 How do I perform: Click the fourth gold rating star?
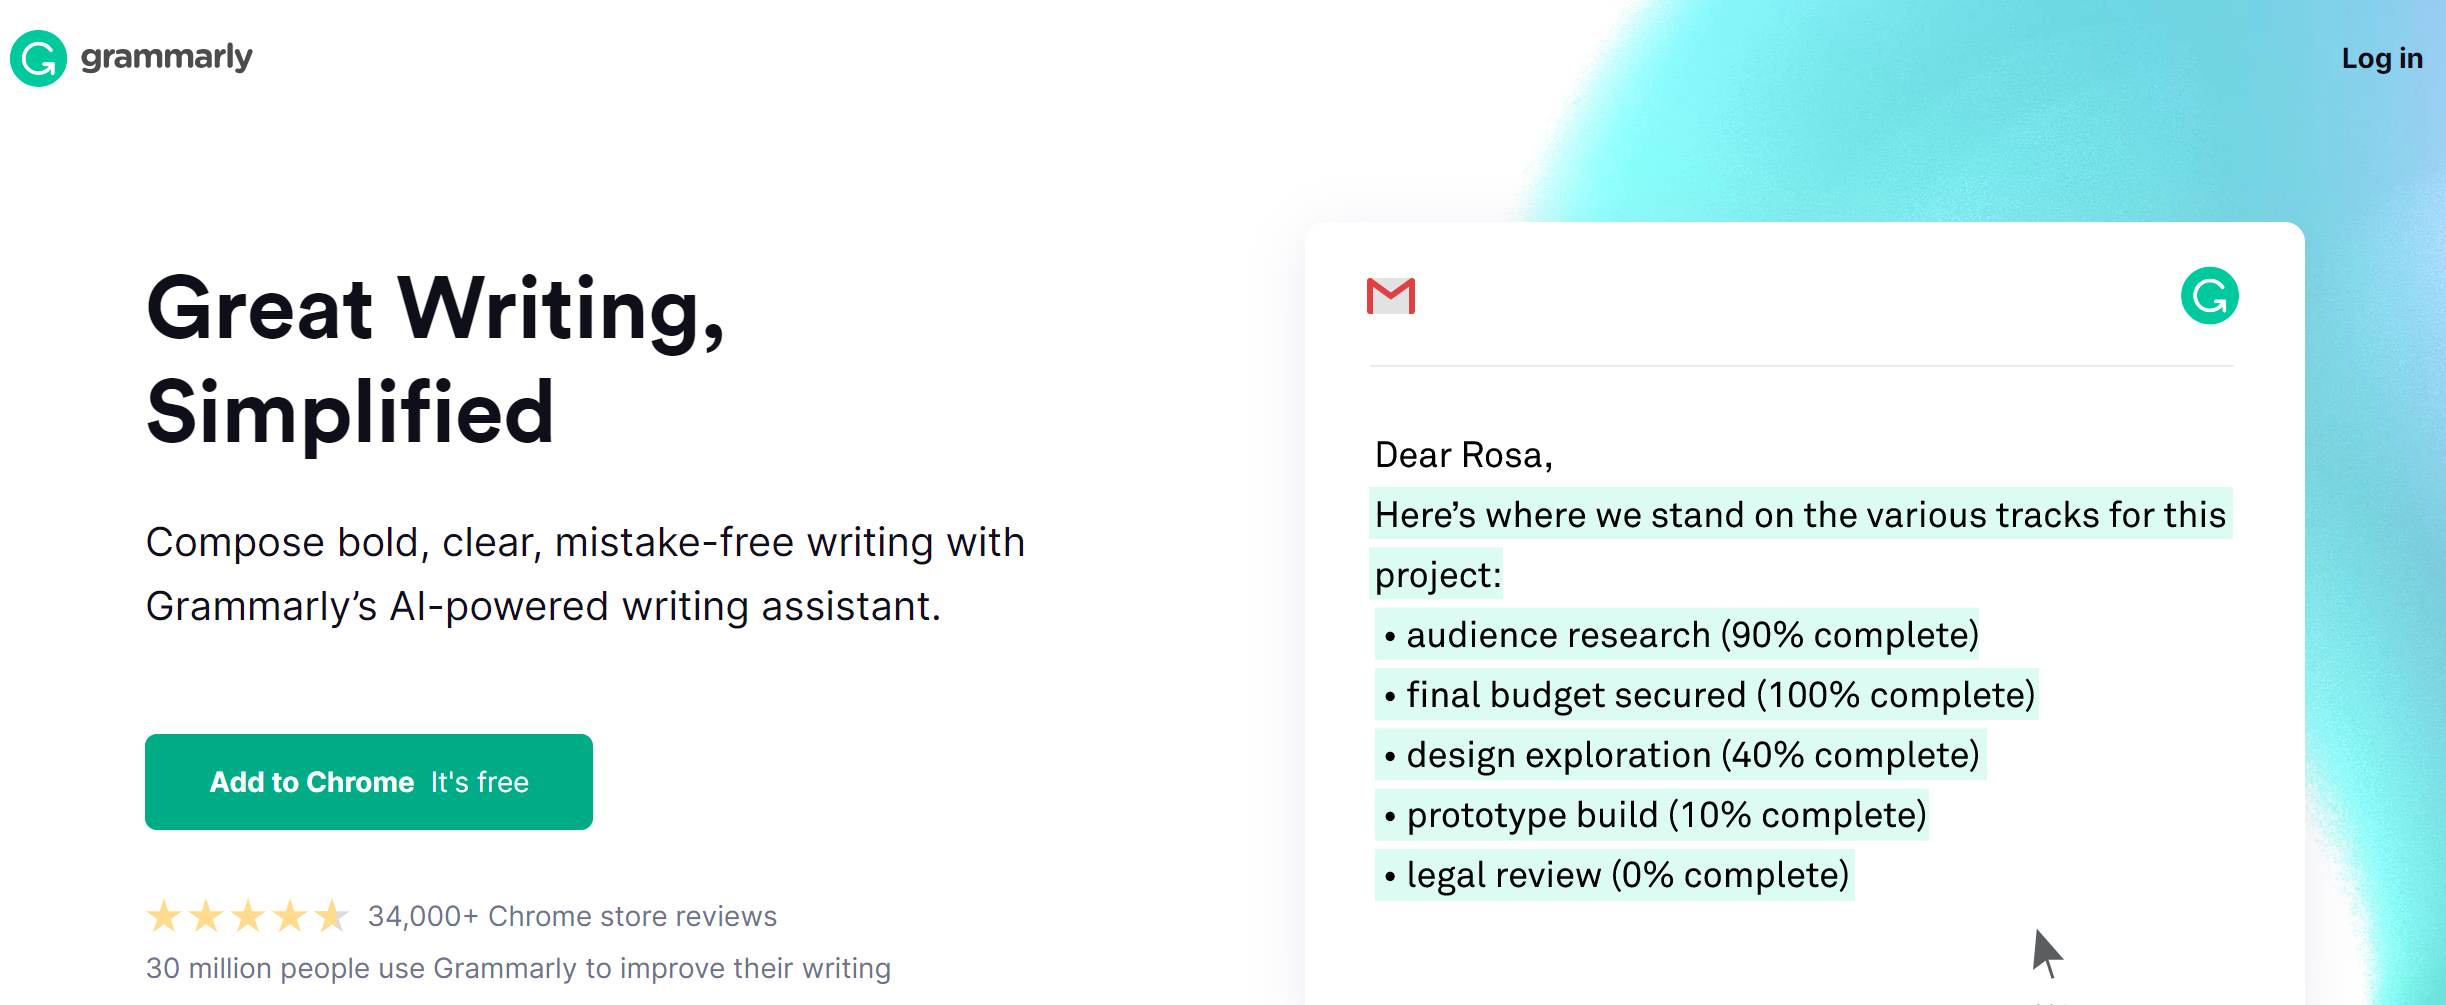290,916
